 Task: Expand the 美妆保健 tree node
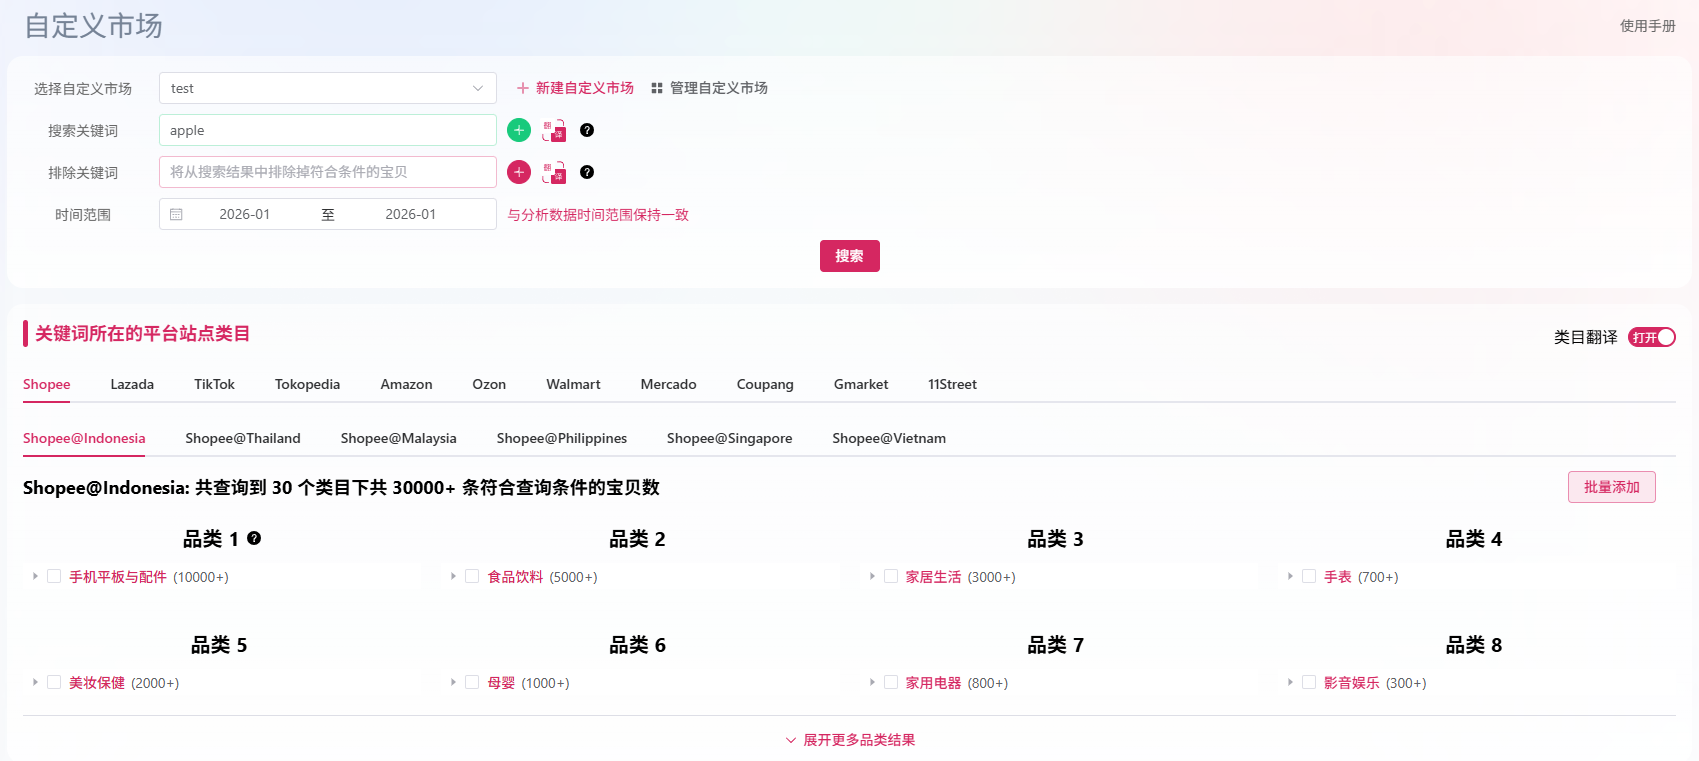[35, 682]
